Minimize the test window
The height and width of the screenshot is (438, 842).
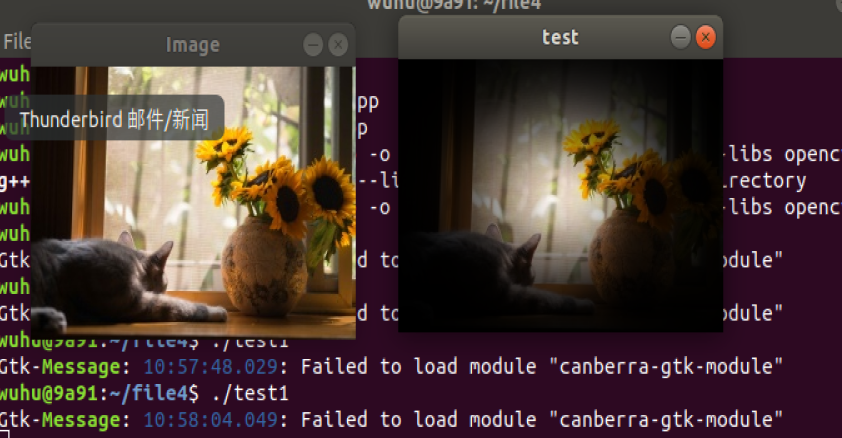pos(680,38)
